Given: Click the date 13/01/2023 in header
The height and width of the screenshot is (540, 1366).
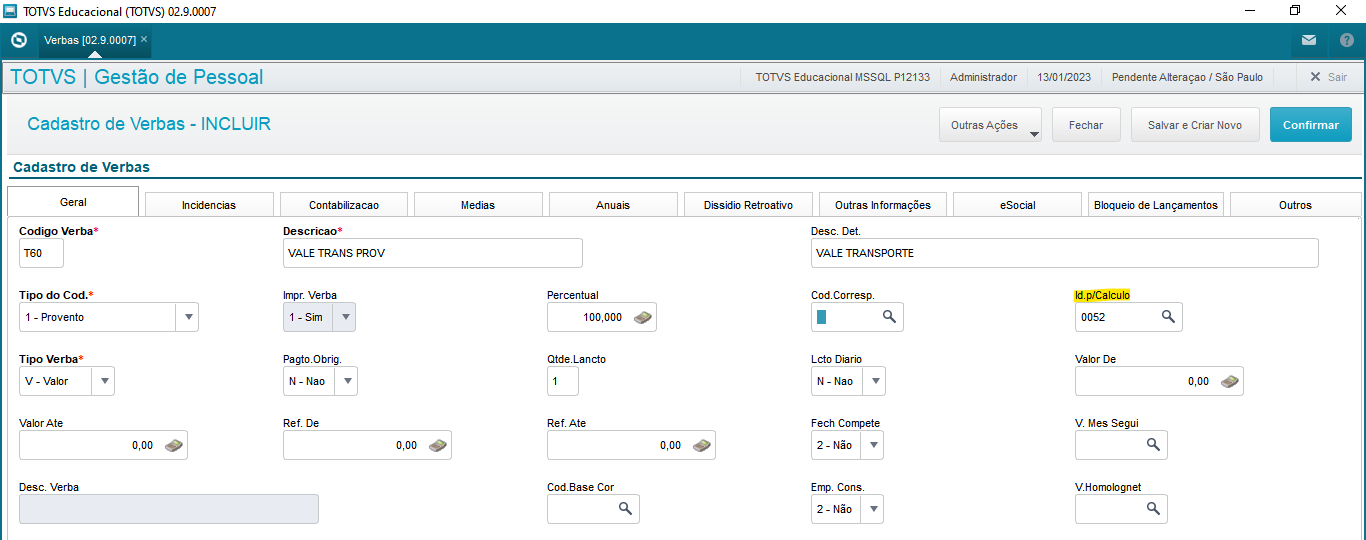Looking at the screenshot, I should coord(1064,77).
